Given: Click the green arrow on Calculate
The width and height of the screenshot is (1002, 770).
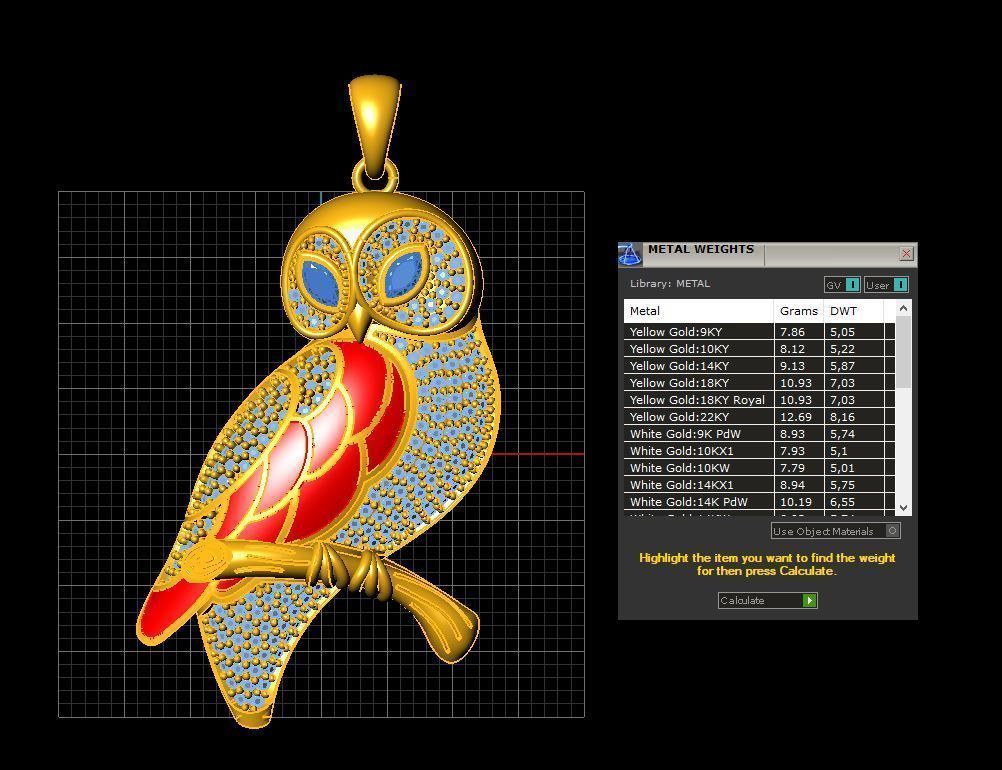Looking at the screenshot, I should pyautogui.click(x=810, y=601).
